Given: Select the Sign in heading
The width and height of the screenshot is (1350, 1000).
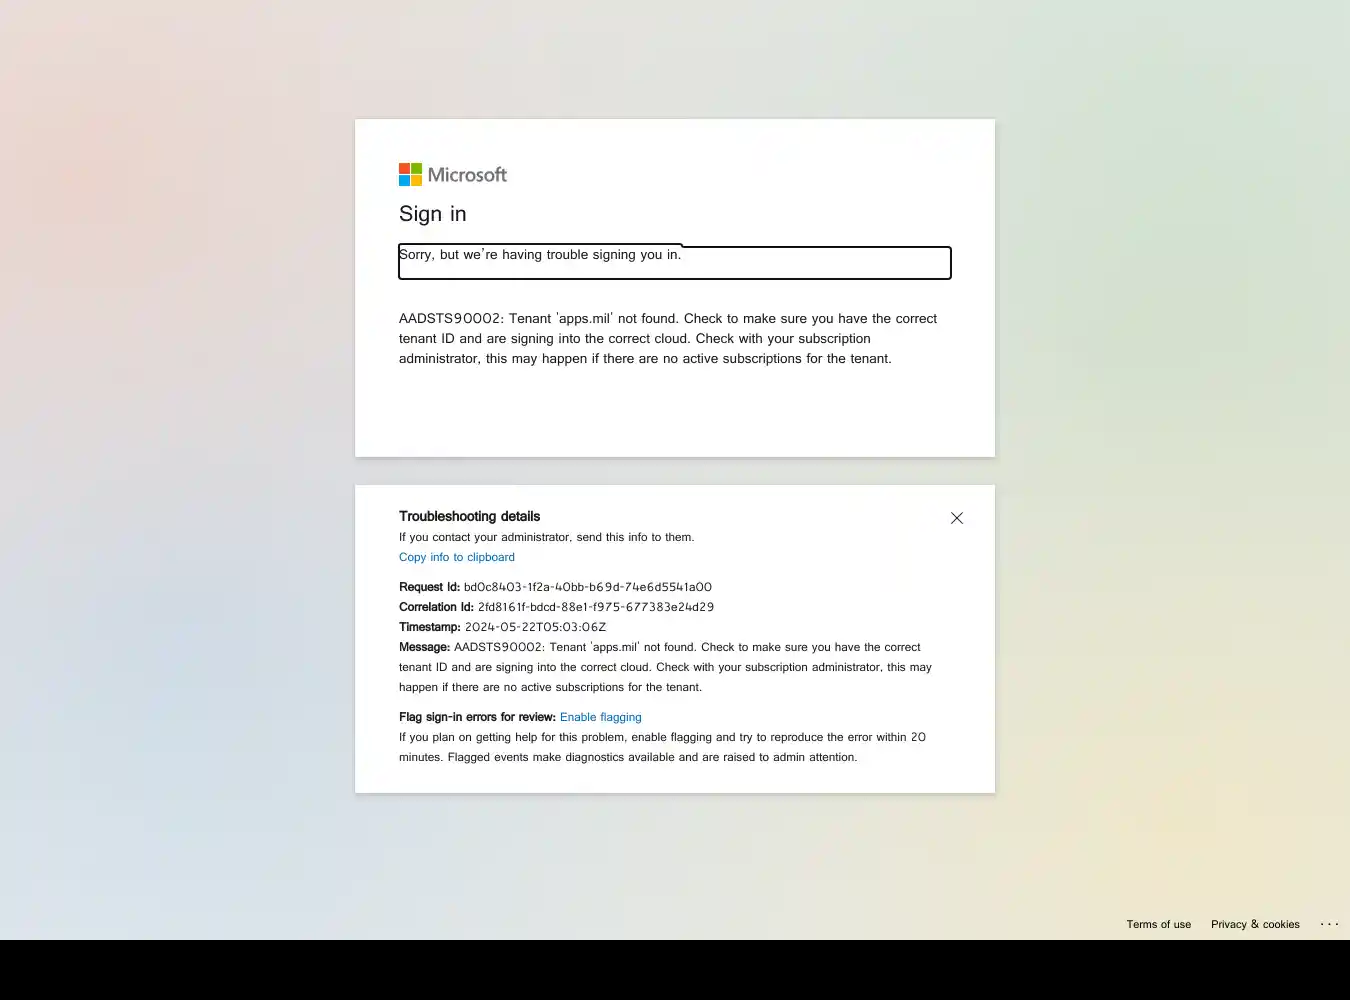Looking at the screenshot, I should (x=433, y=214).
